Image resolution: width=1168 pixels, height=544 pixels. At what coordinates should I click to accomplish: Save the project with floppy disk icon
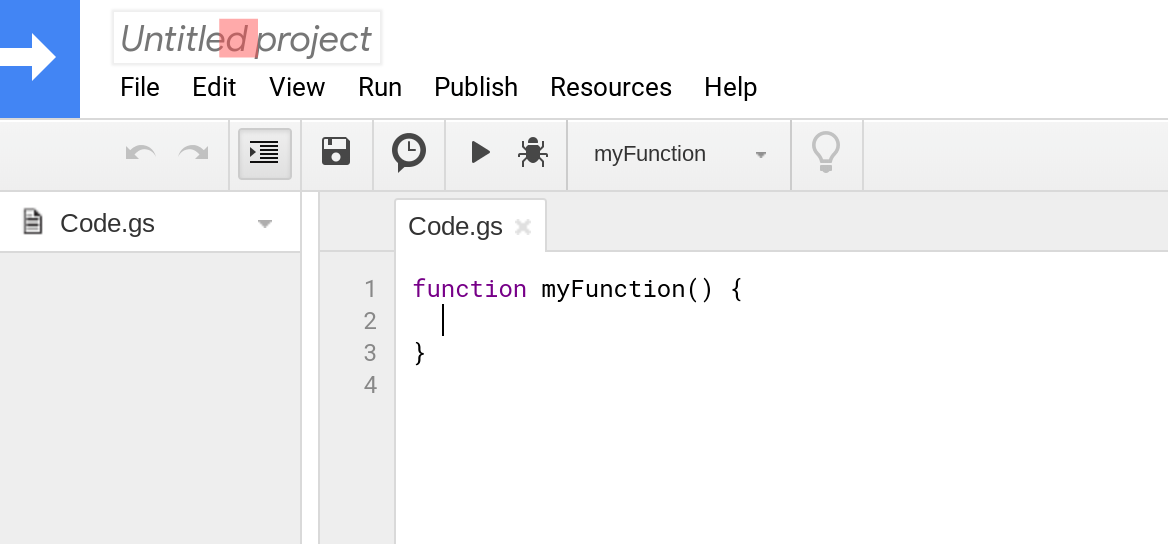tap(336, 151)
